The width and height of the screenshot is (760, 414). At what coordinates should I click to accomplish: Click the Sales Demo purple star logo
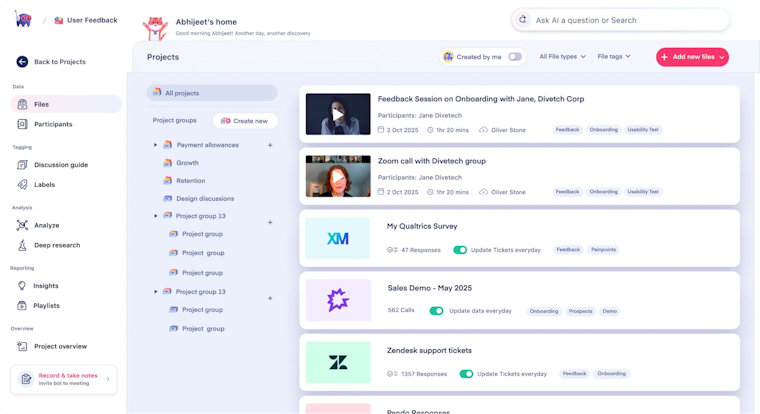pyautogui.click(x=338, y=300)
